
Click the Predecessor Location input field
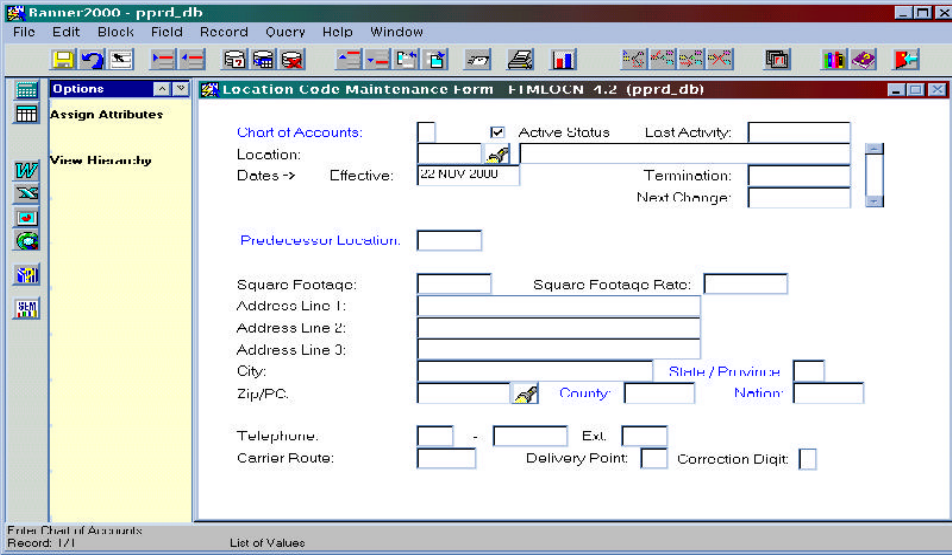[x=449, y=240]
